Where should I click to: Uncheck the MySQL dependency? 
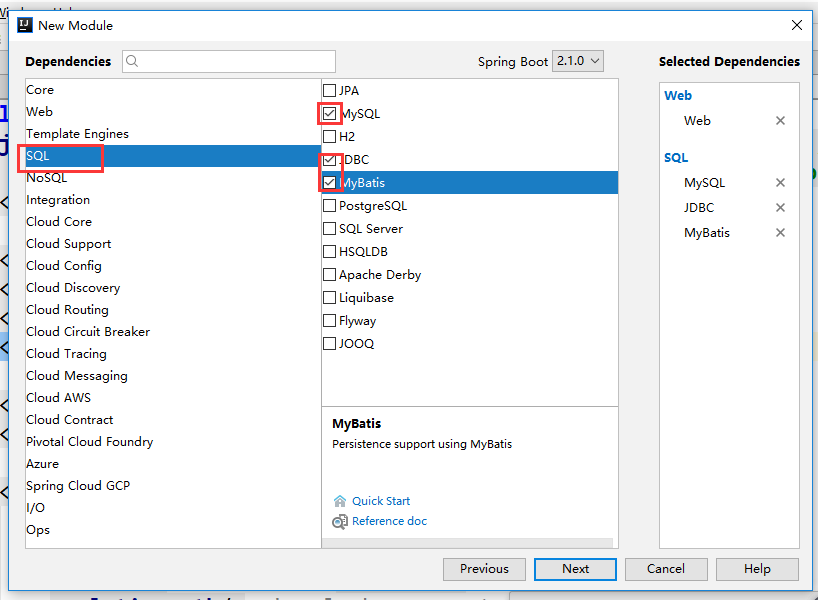[329, 114]
